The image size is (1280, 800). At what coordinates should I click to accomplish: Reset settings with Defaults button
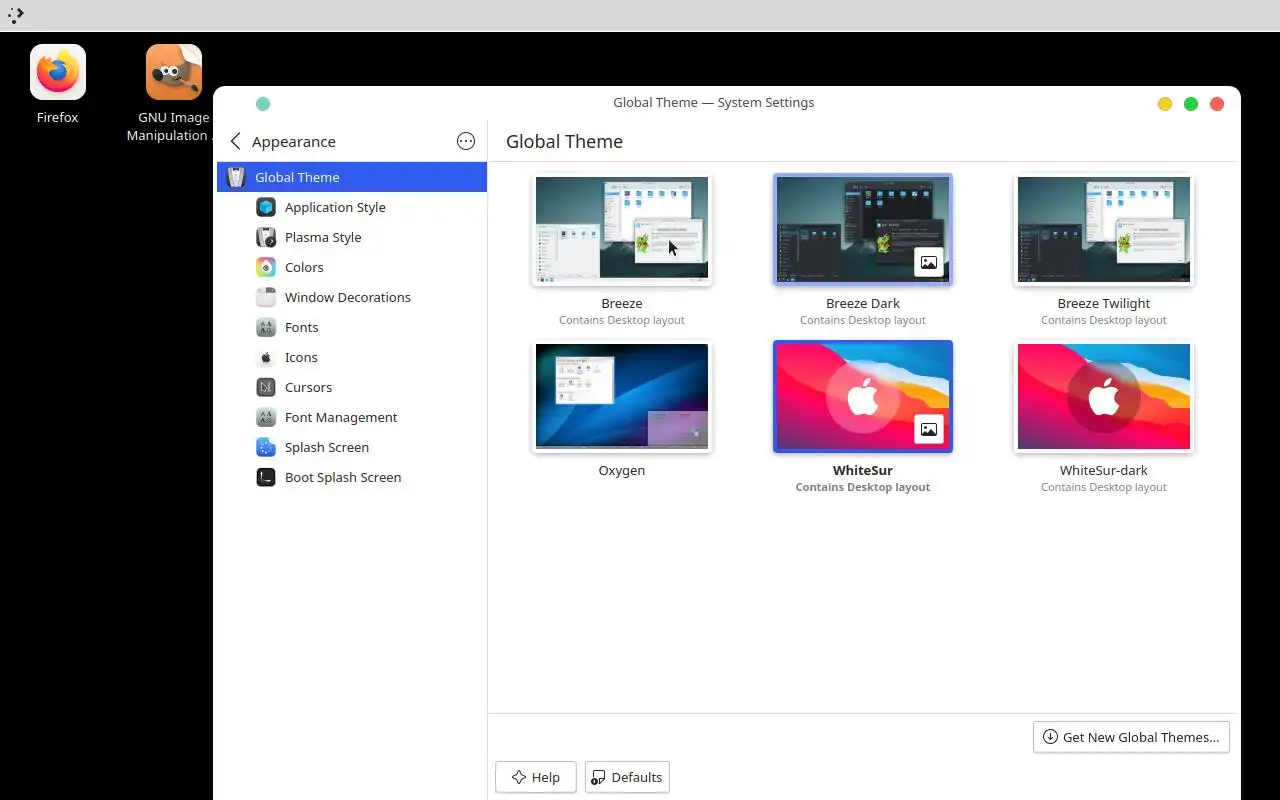627,777
